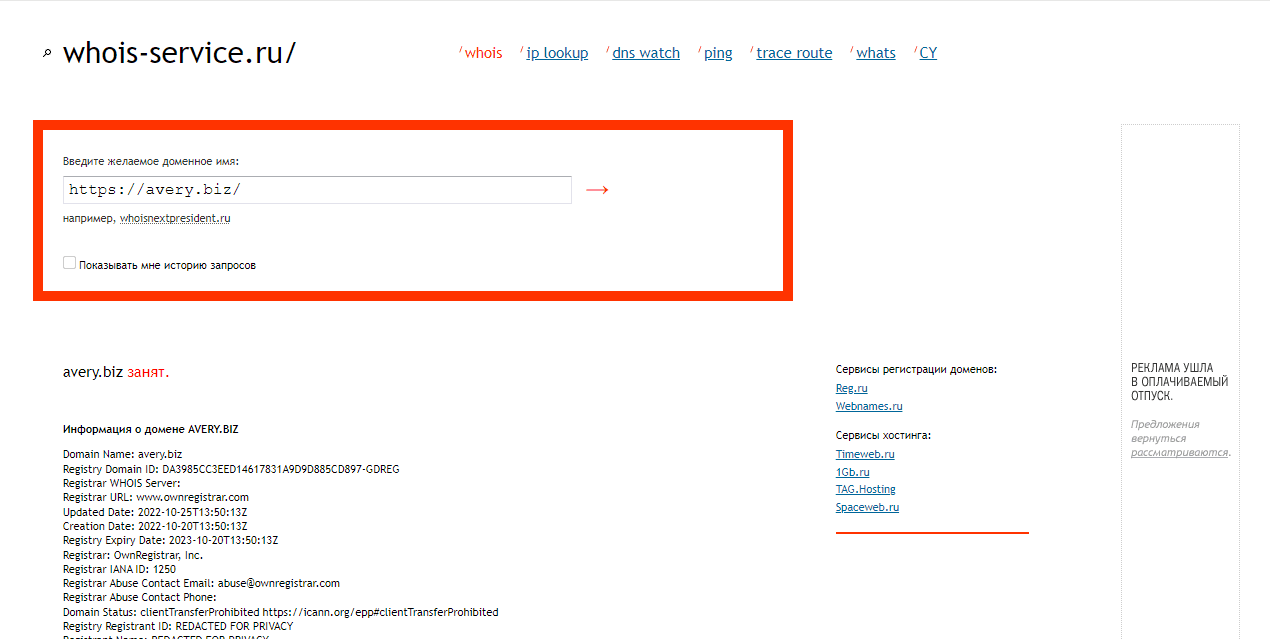Open the Timeweb.ru hosting link

865,454
